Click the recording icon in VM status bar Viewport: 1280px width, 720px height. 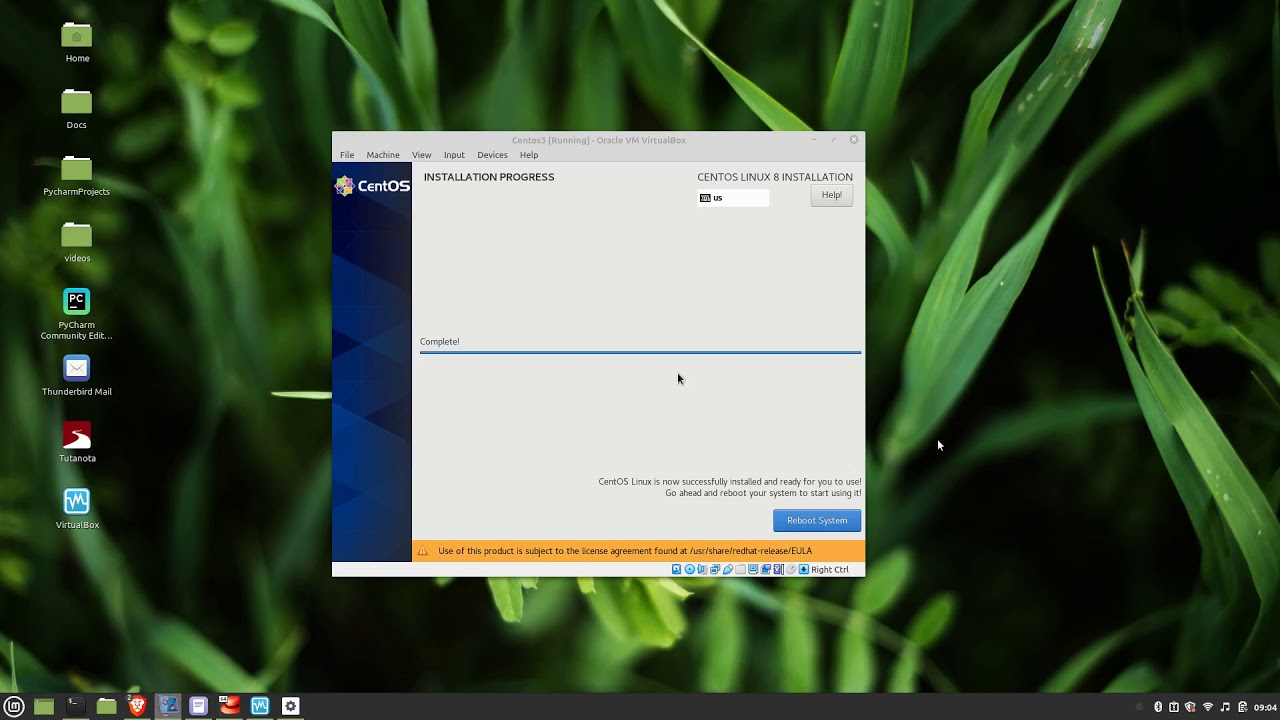point(766,569)
